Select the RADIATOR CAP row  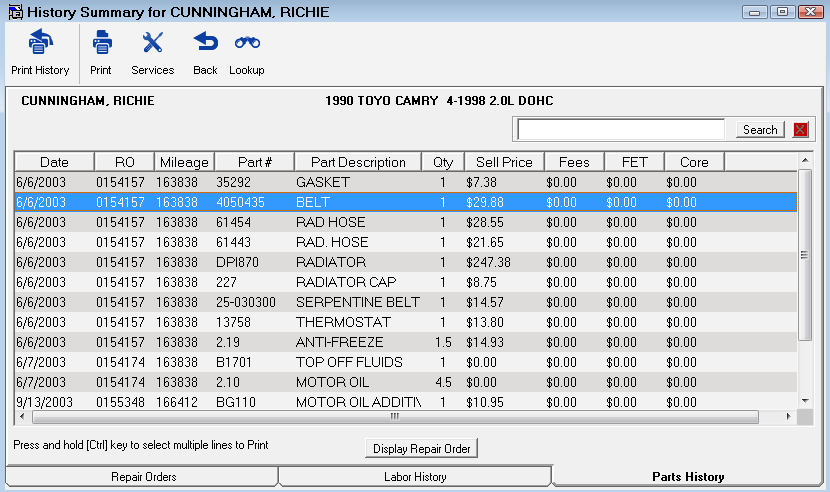pyautogui.click(x=405, y=282)
